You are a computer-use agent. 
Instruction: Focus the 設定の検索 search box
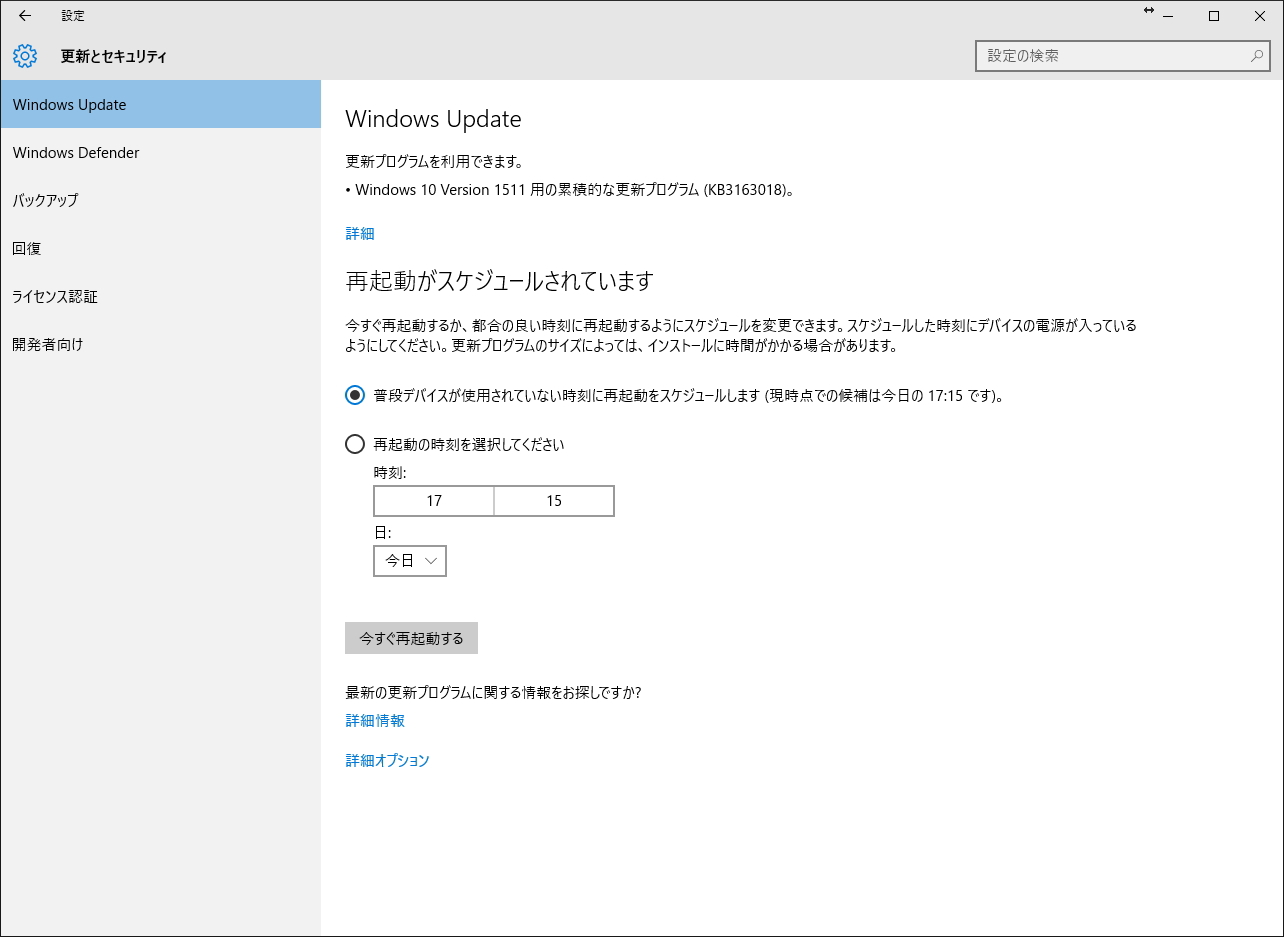[x=1123, y=56]
